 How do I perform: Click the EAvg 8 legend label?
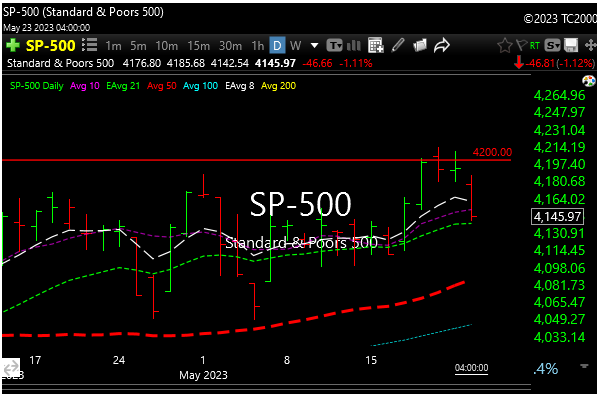pyautogui.click(x=239, y=86)
